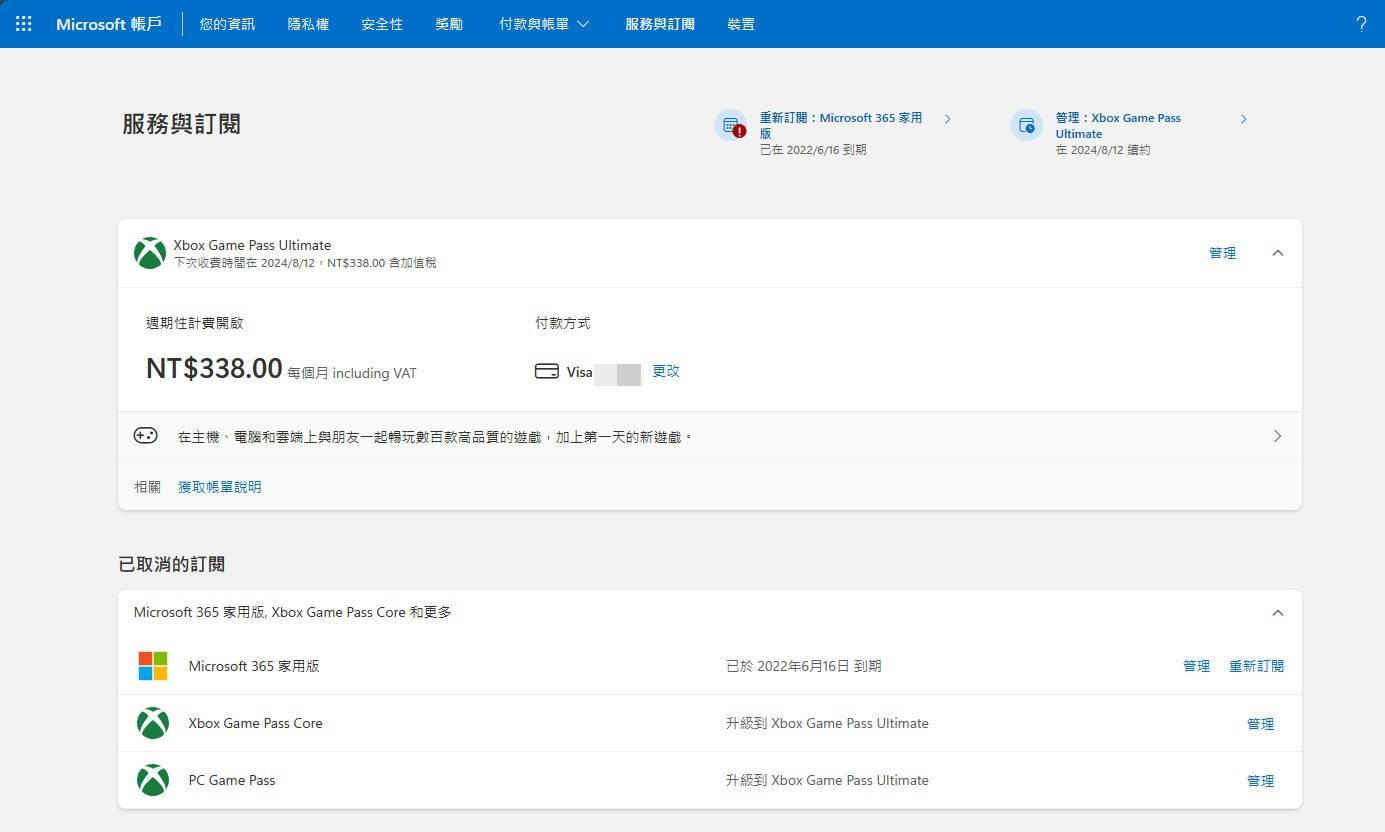Screen dimensions: 1385x832
Task: Open benefits details via right chevron arrow
Action: (1278, 436)
